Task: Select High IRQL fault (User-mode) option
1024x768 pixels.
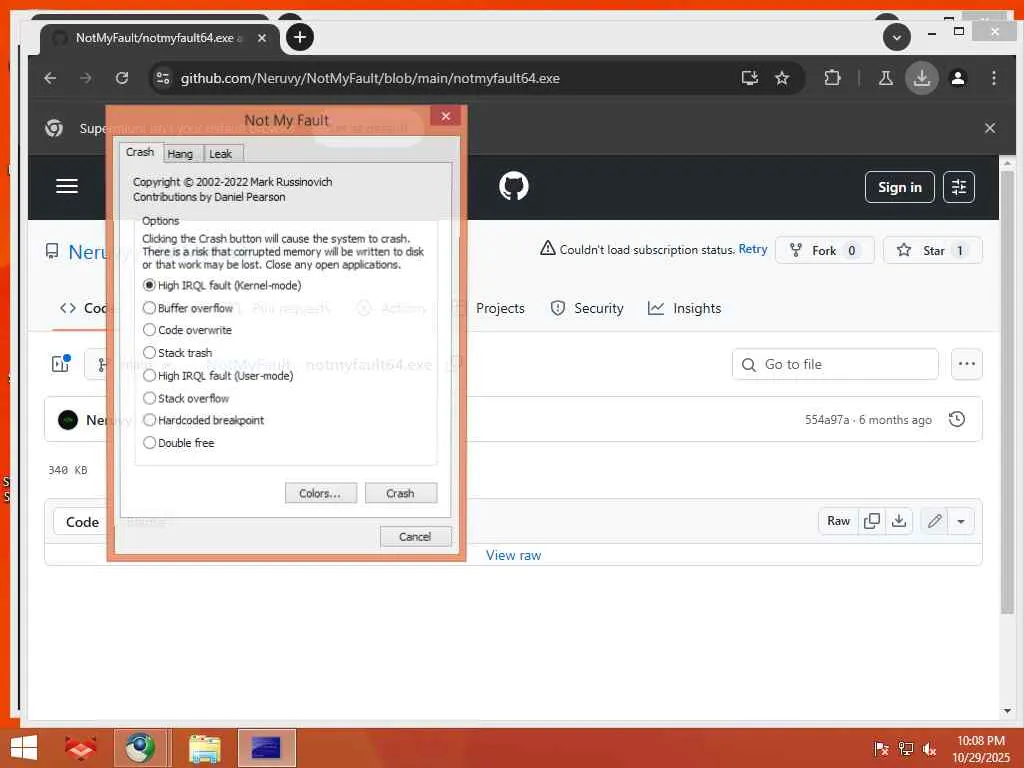Action: click(x=217, y=376)
